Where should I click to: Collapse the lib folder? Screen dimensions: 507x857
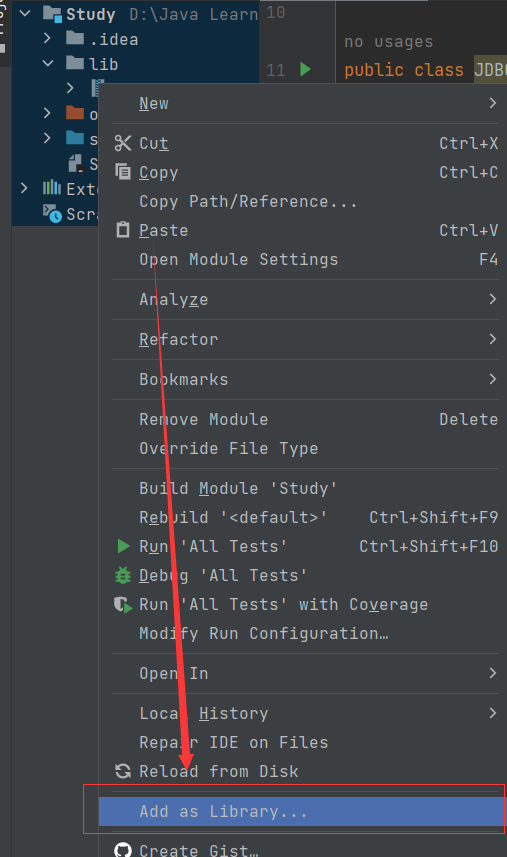click(48, 63)
